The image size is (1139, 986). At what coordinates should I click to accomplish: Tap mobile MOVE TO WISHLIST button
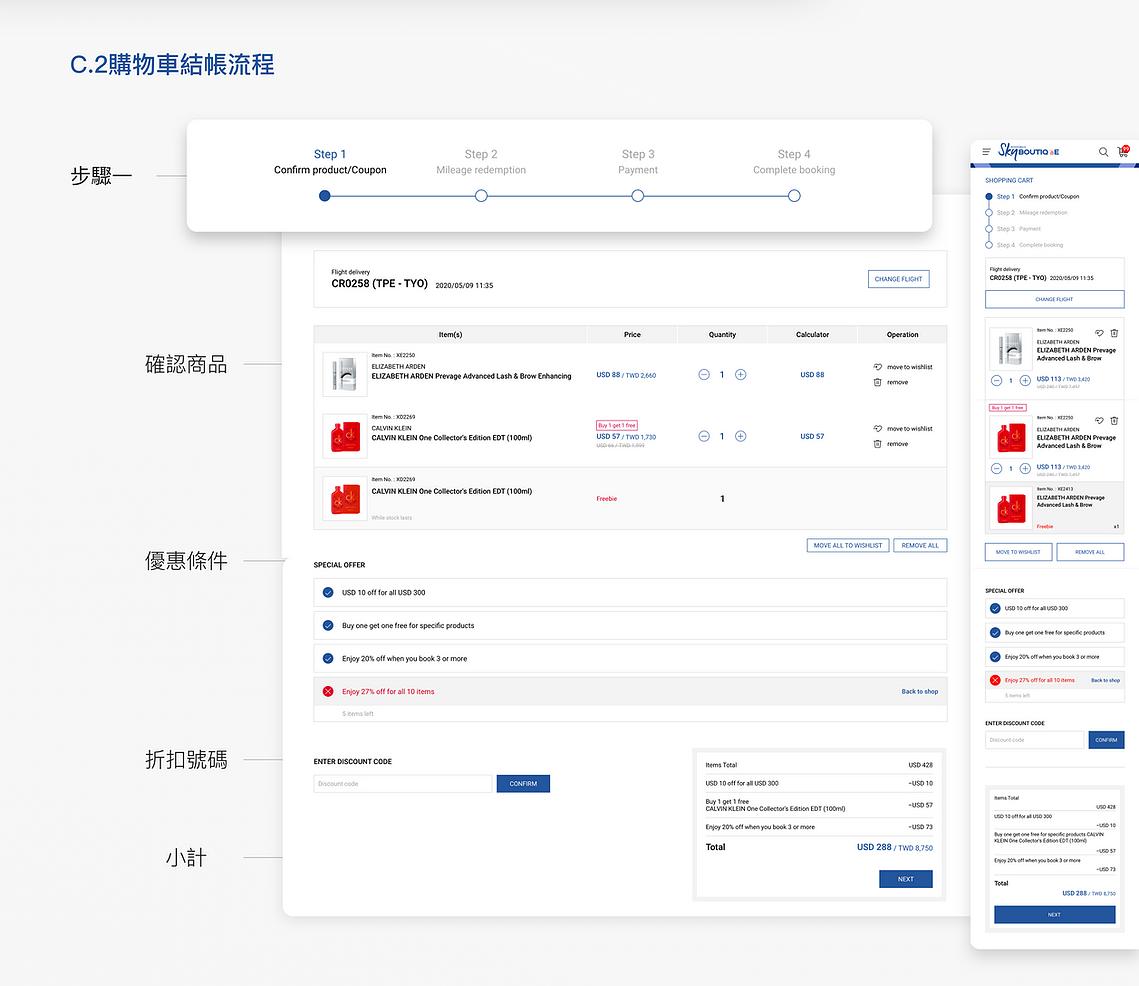pos(1018,552)
